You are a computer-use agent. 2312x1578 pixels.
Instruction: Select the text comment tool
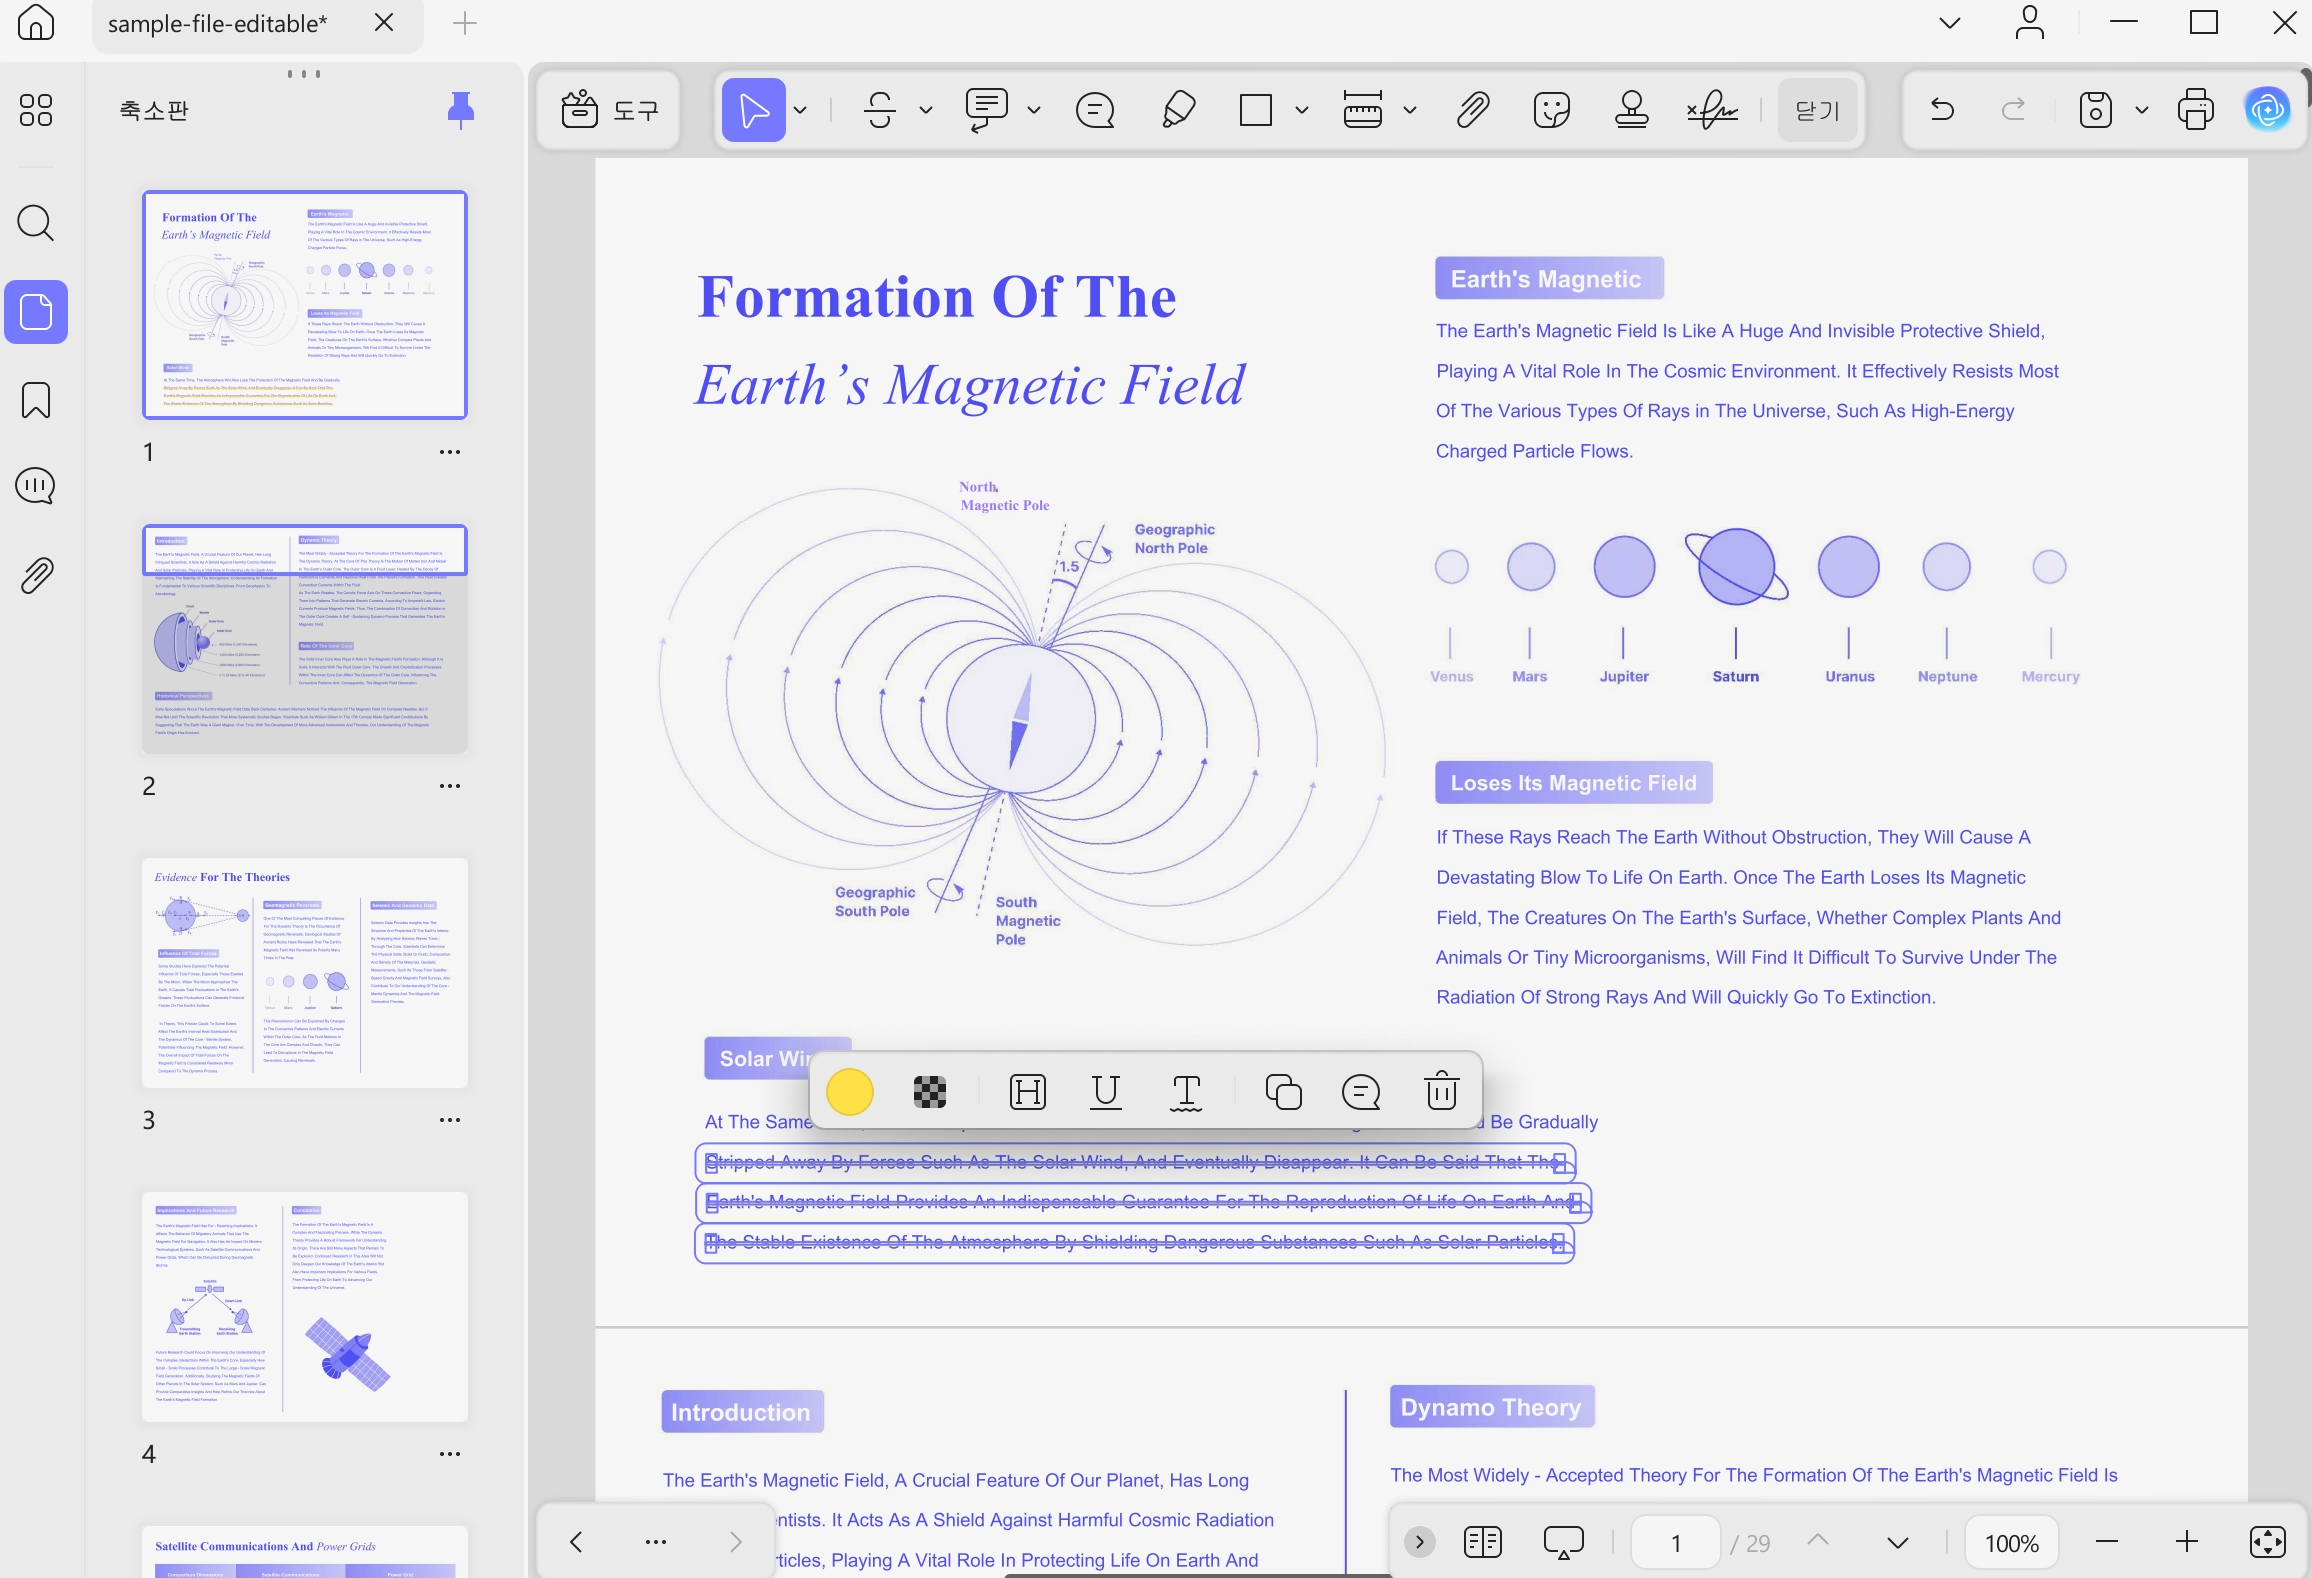point(986,110)
